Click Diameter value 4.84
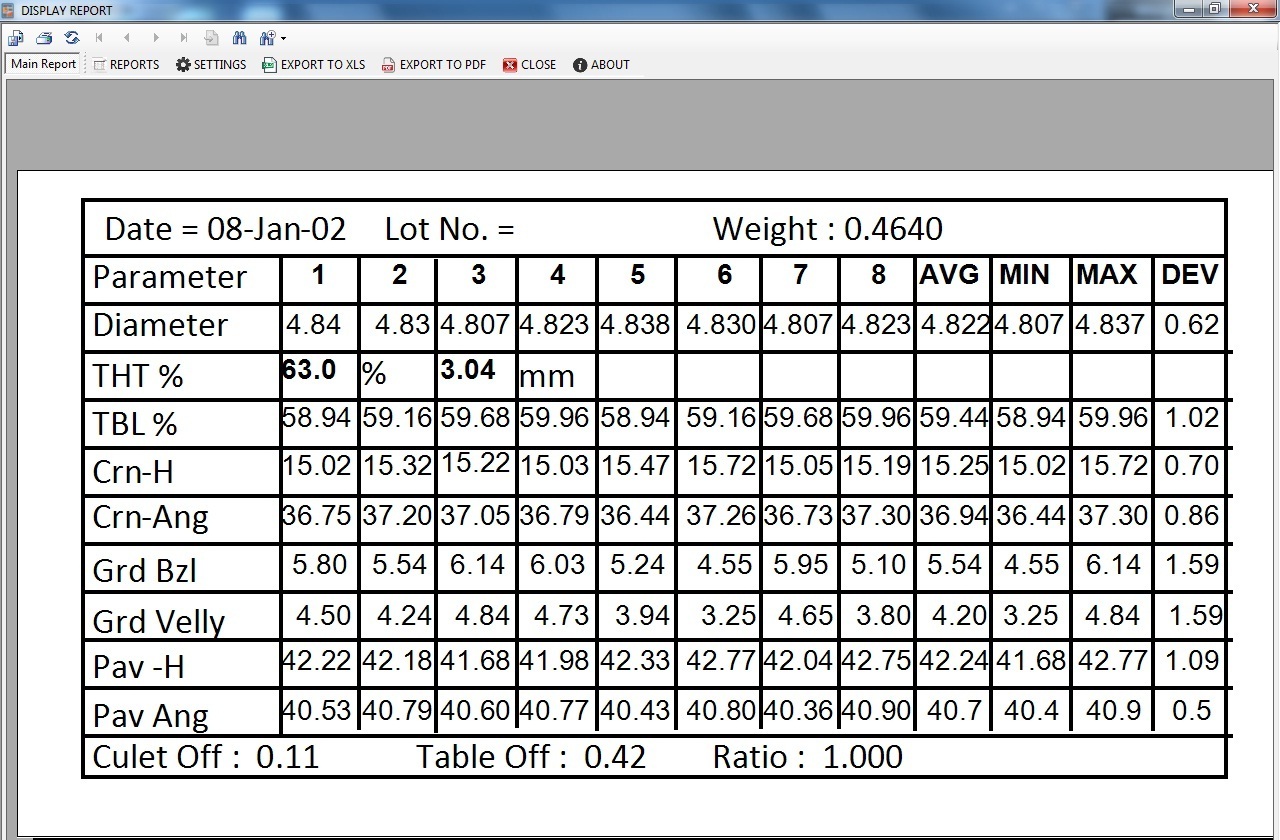Screen dimensions: 1280x840 tap(314, 324)
